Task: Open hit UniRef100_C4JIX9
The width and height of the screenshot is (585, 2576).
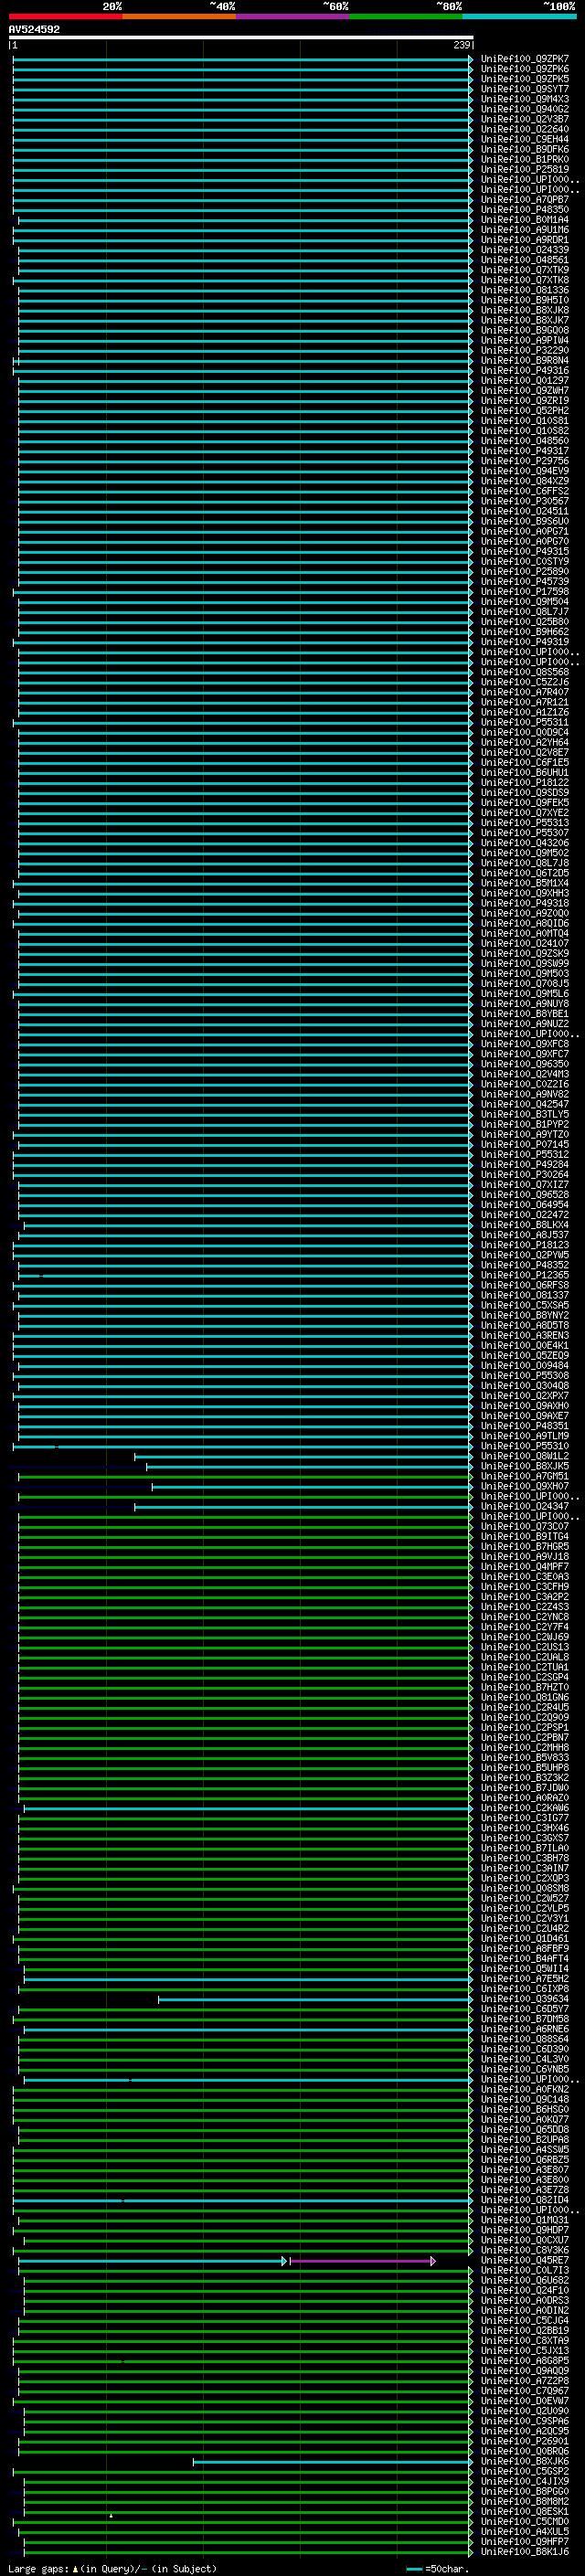Action: pos(525,2481)
